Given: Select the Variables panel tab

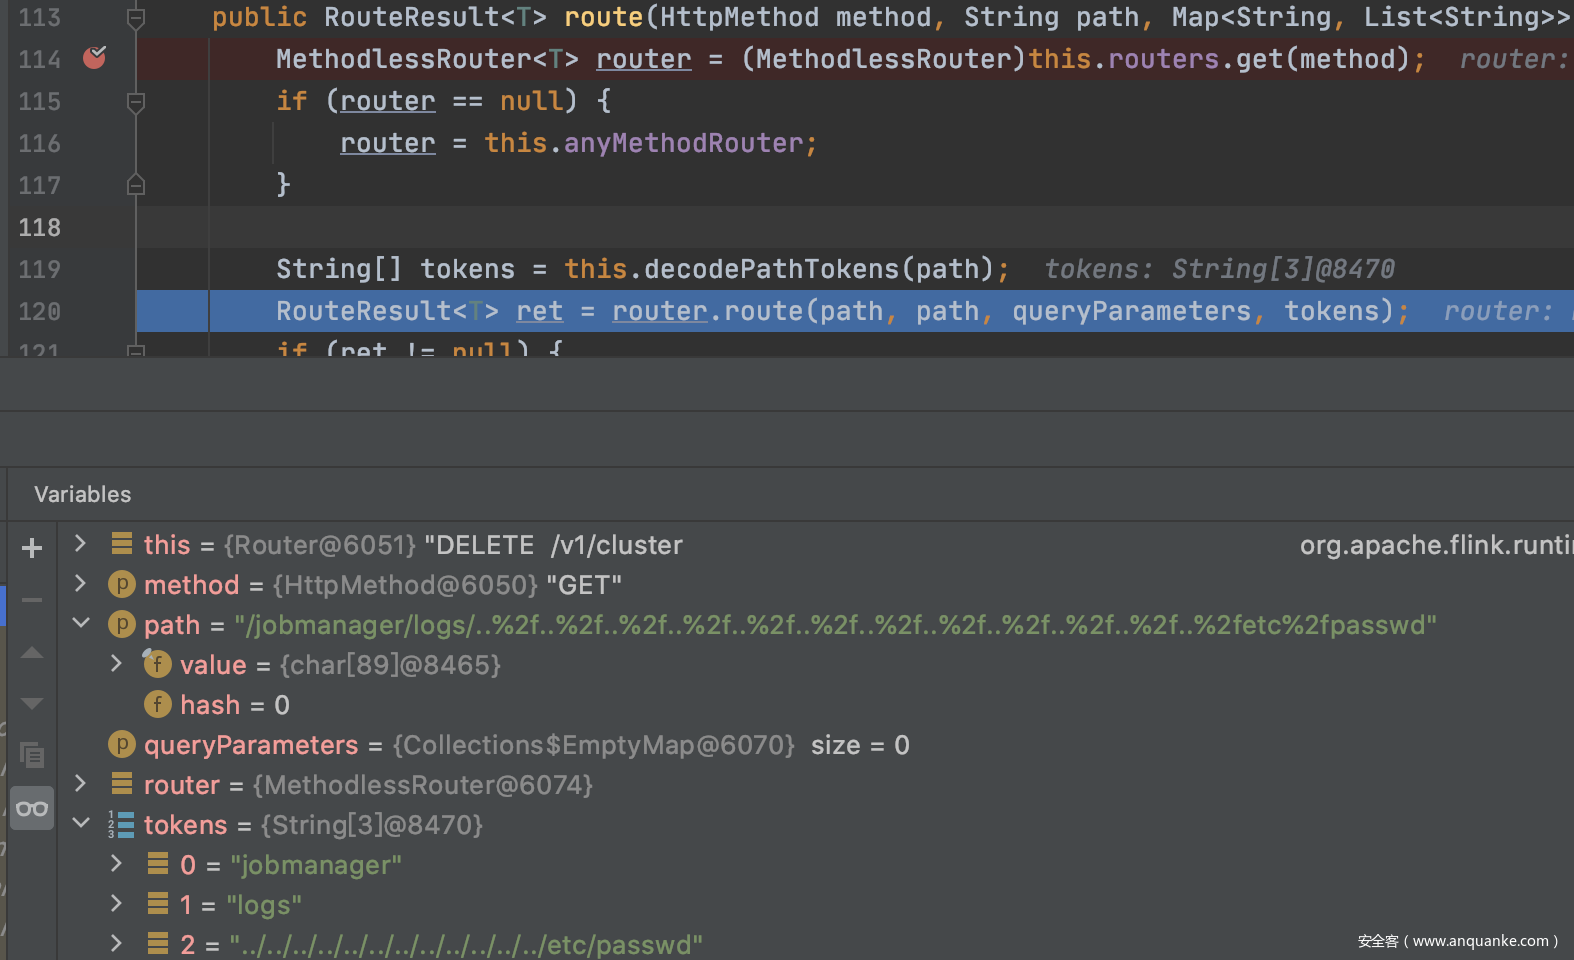Looking at the screenshot, I should 83,494.
